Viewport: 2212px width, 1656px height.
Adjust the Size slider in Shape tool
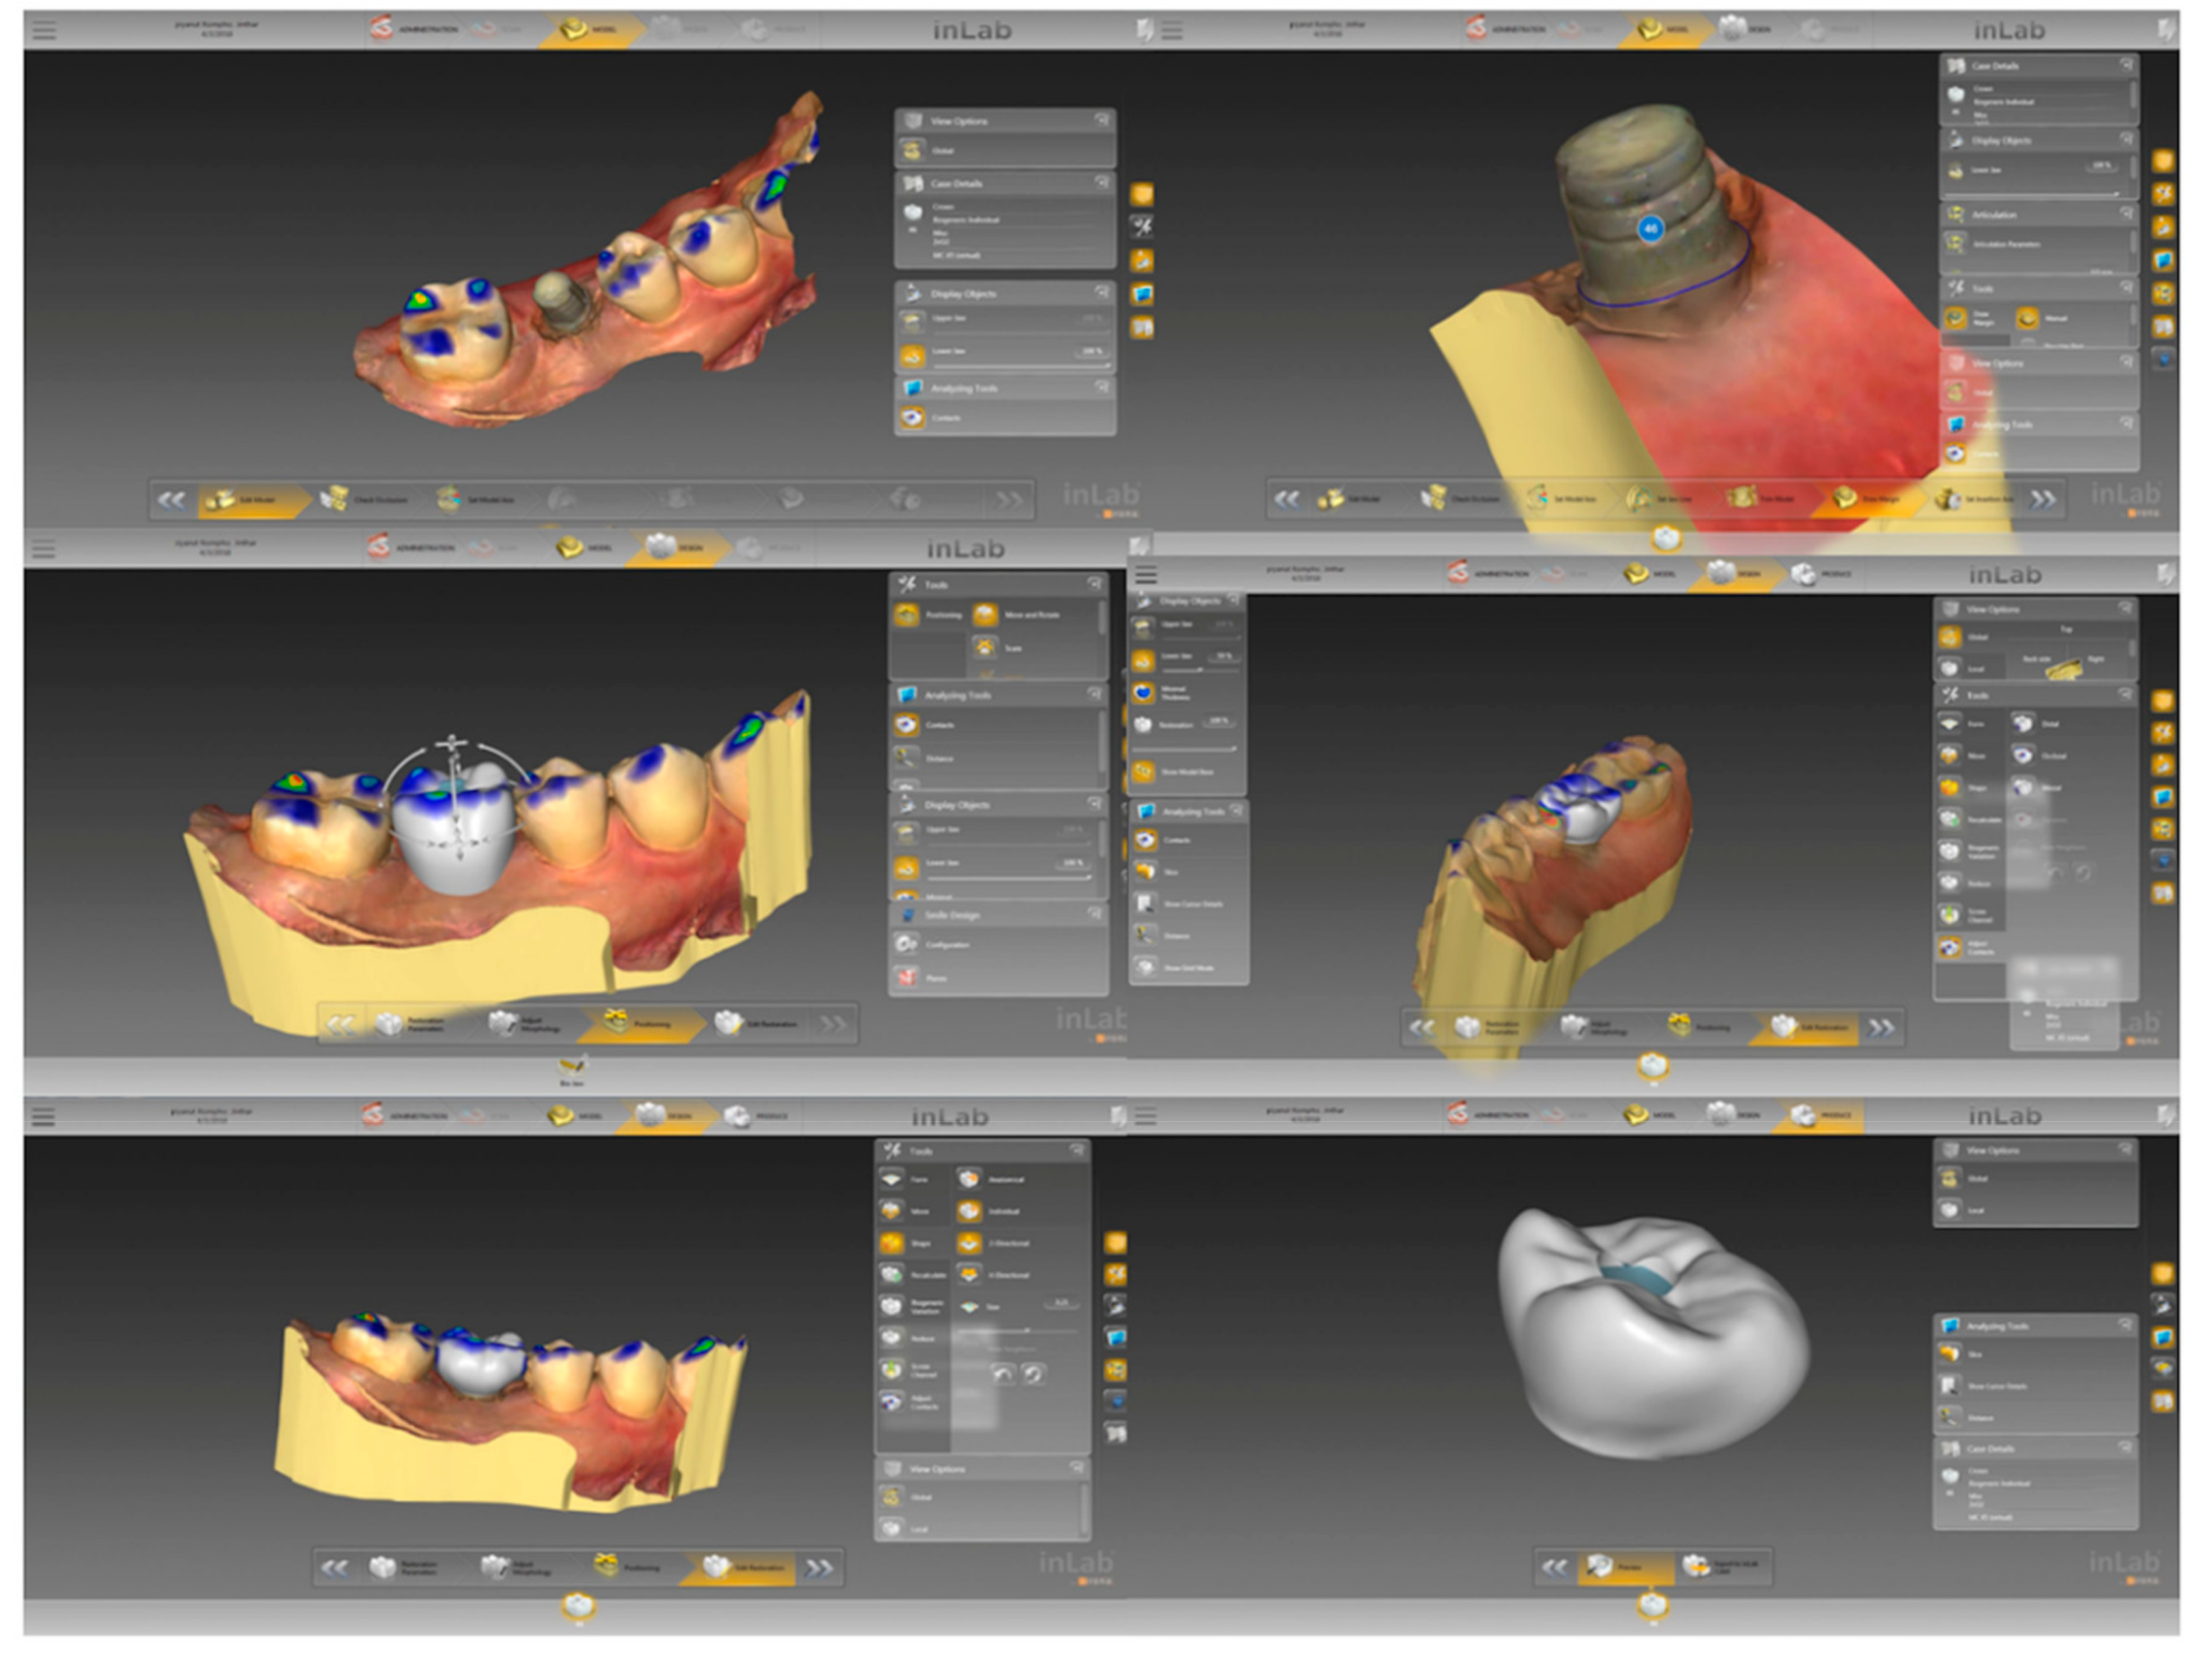[1028, 1330]
